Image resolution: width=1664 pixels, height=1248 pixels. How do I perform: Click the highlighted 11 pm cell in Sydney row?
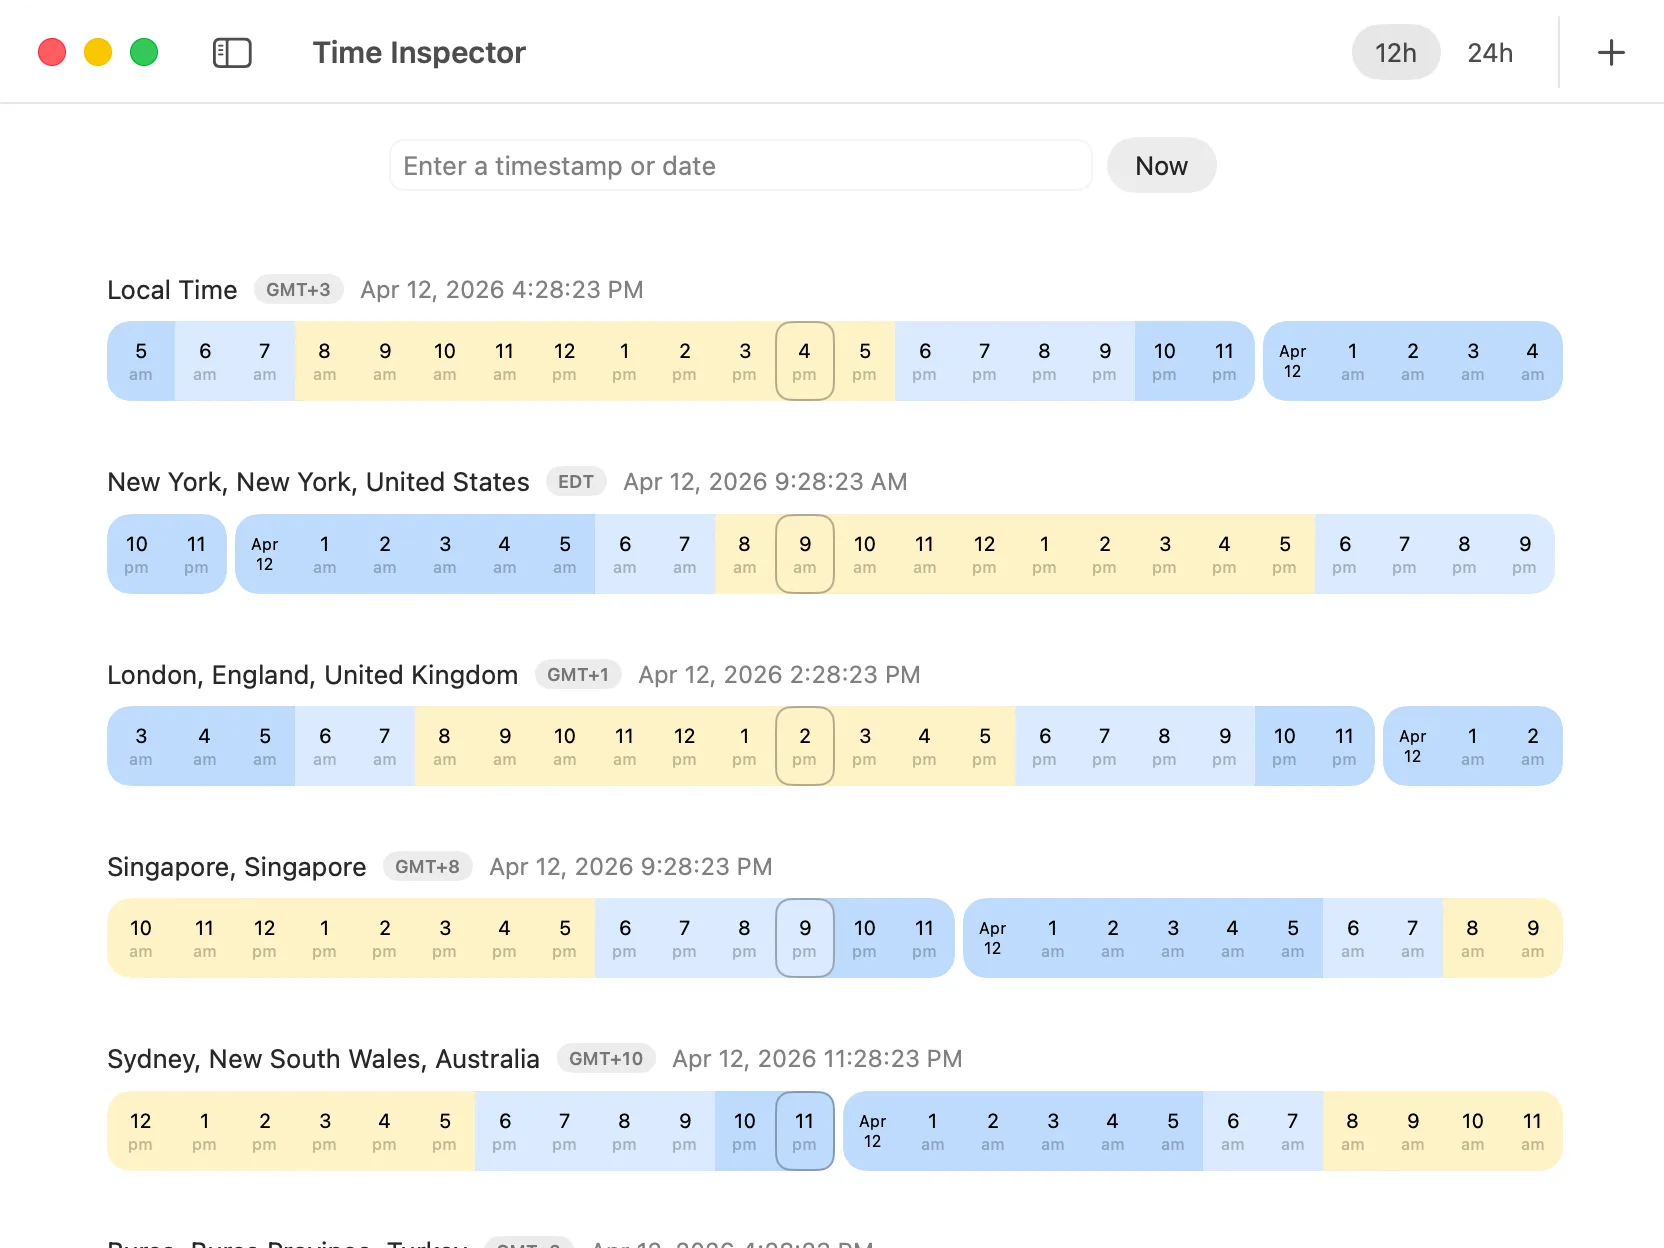point(804,1131)
